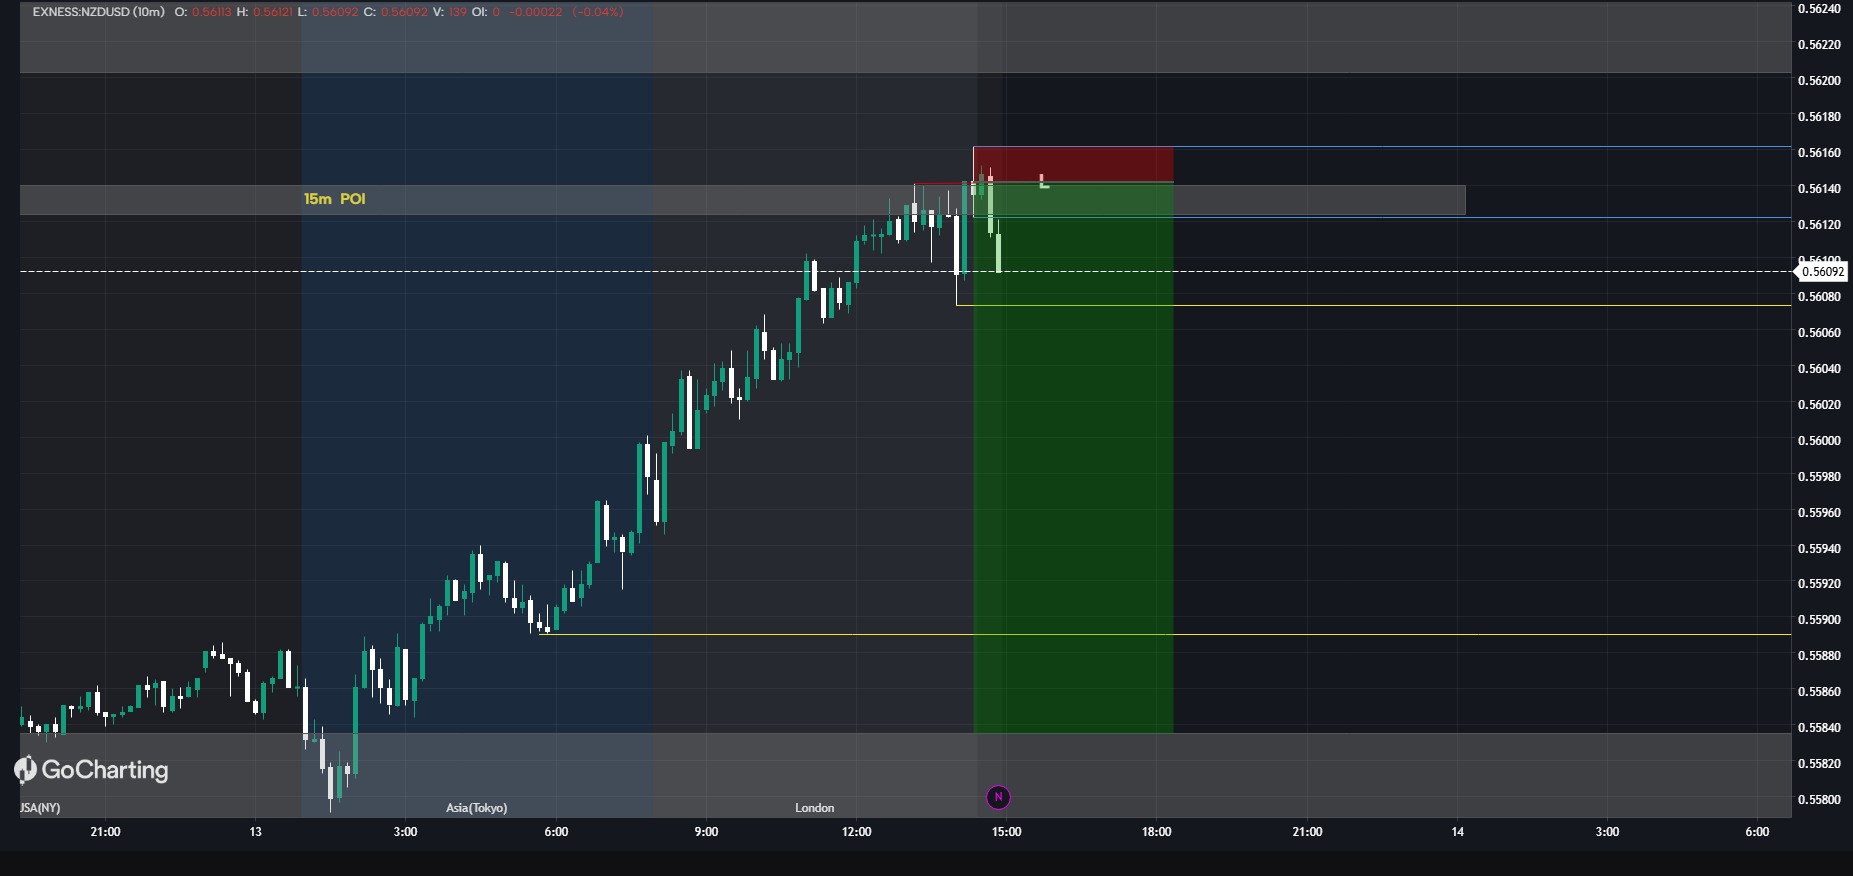Click the 0.56160 price axis label
Viewport: 1853px width, 876px height.
(1819, 153)
